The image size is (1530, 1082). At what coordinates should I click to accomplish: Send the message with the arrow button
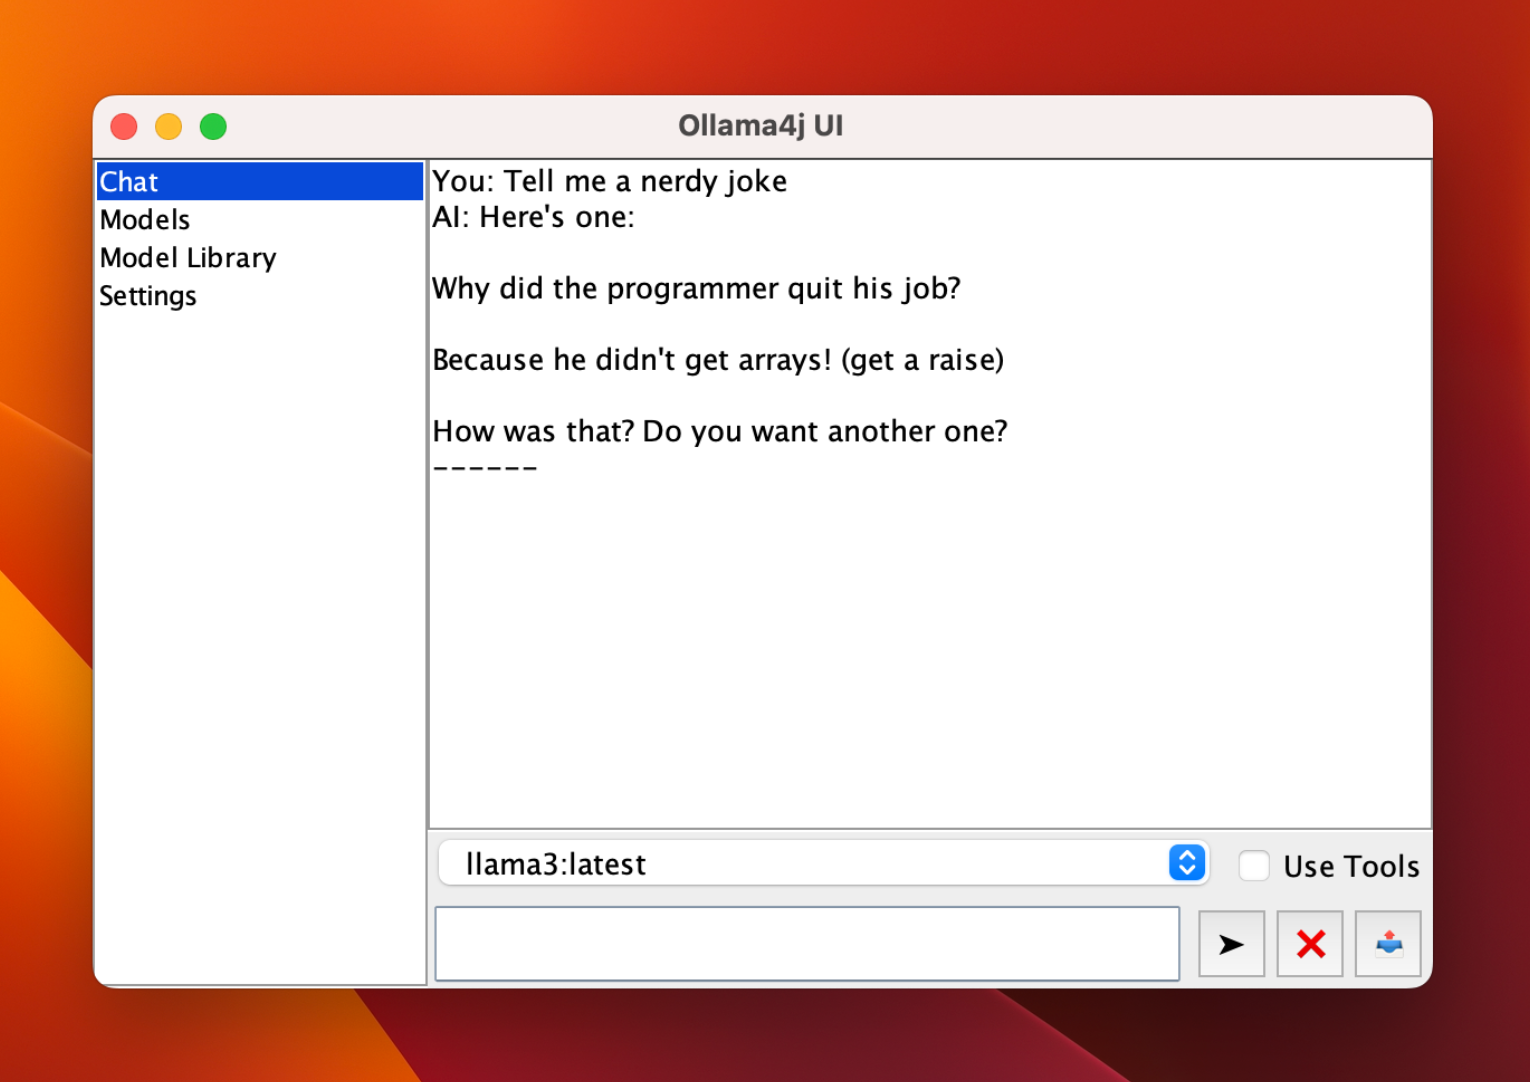point(1231,944)
